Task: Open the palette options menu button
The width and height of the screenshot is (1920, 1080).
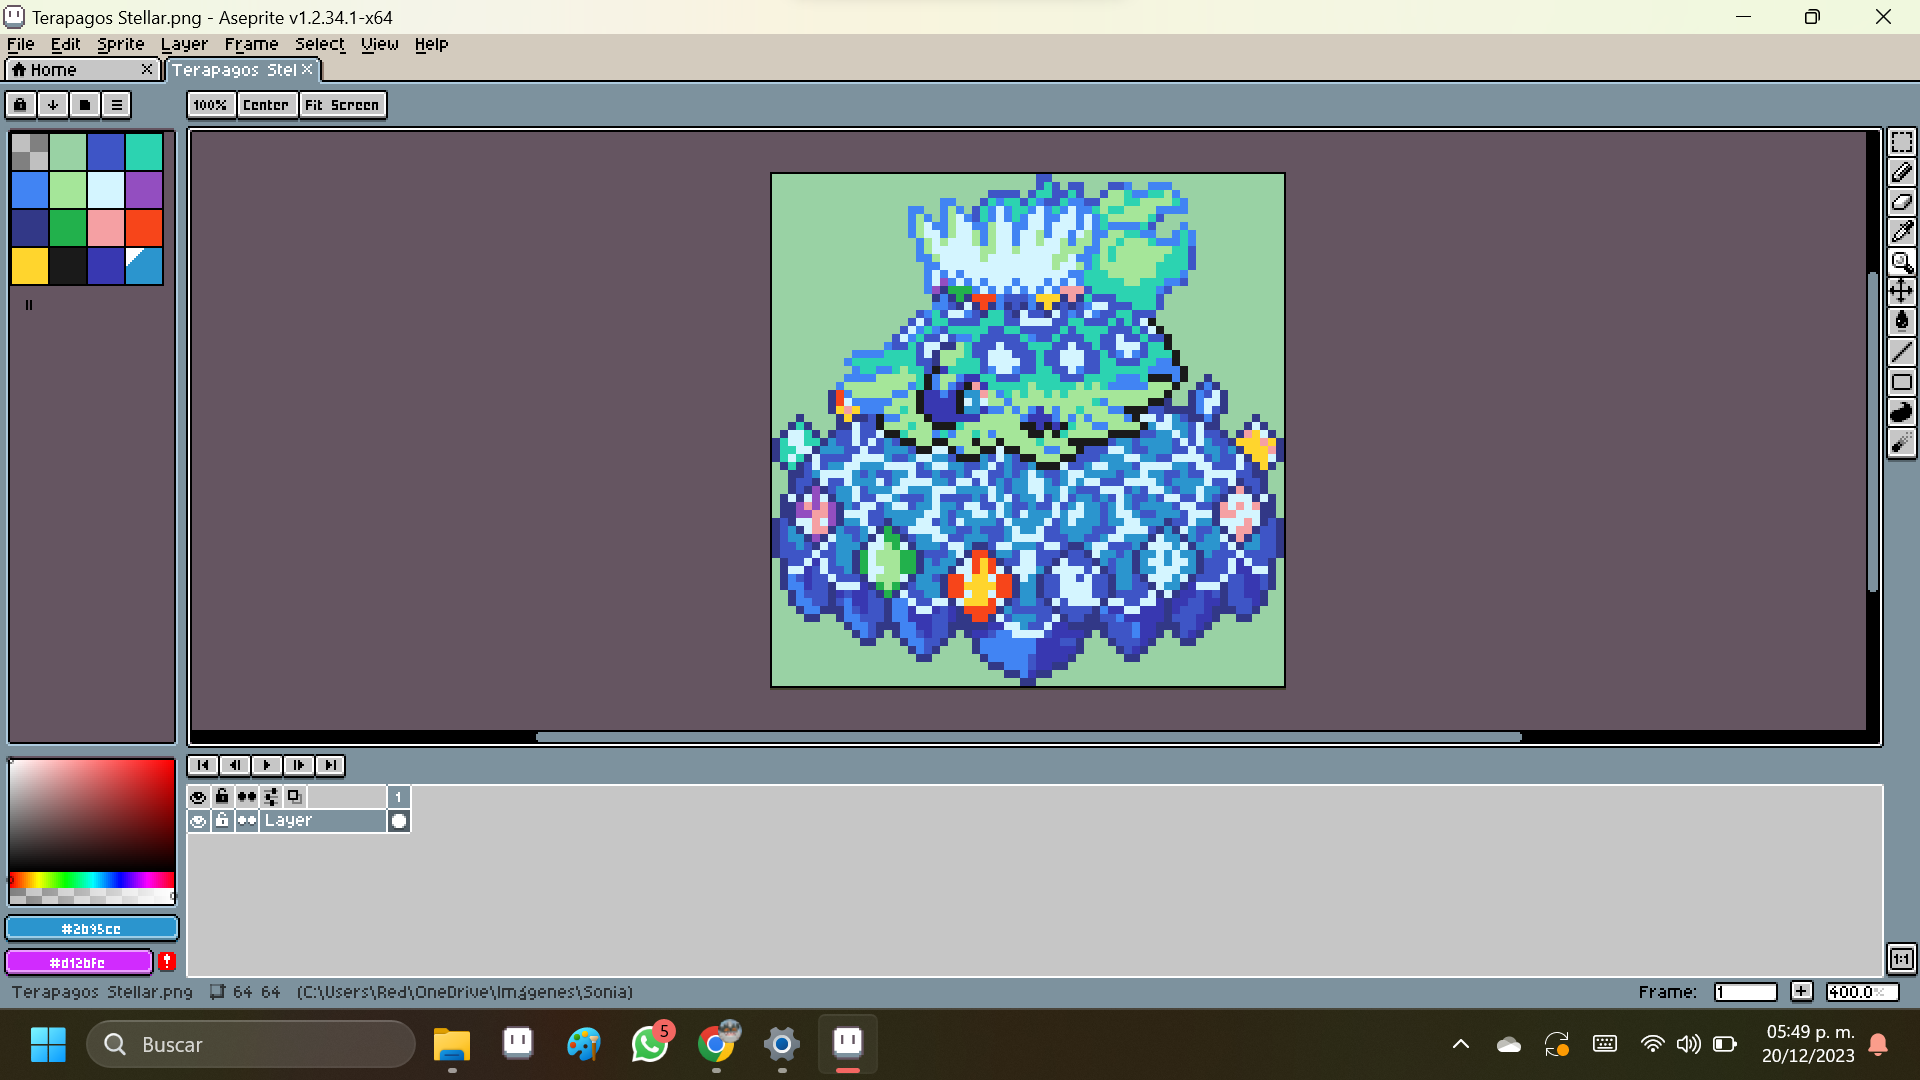Action: (117, 105)
